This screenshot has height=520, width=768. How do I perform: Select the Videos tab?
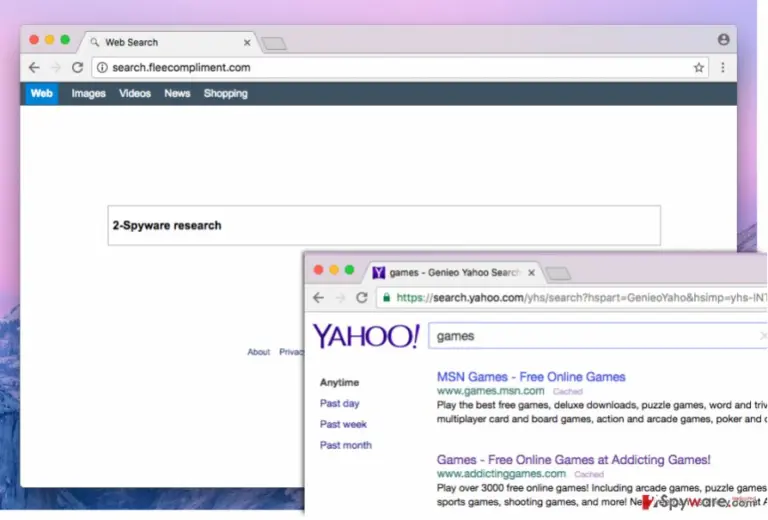[135, 94]
